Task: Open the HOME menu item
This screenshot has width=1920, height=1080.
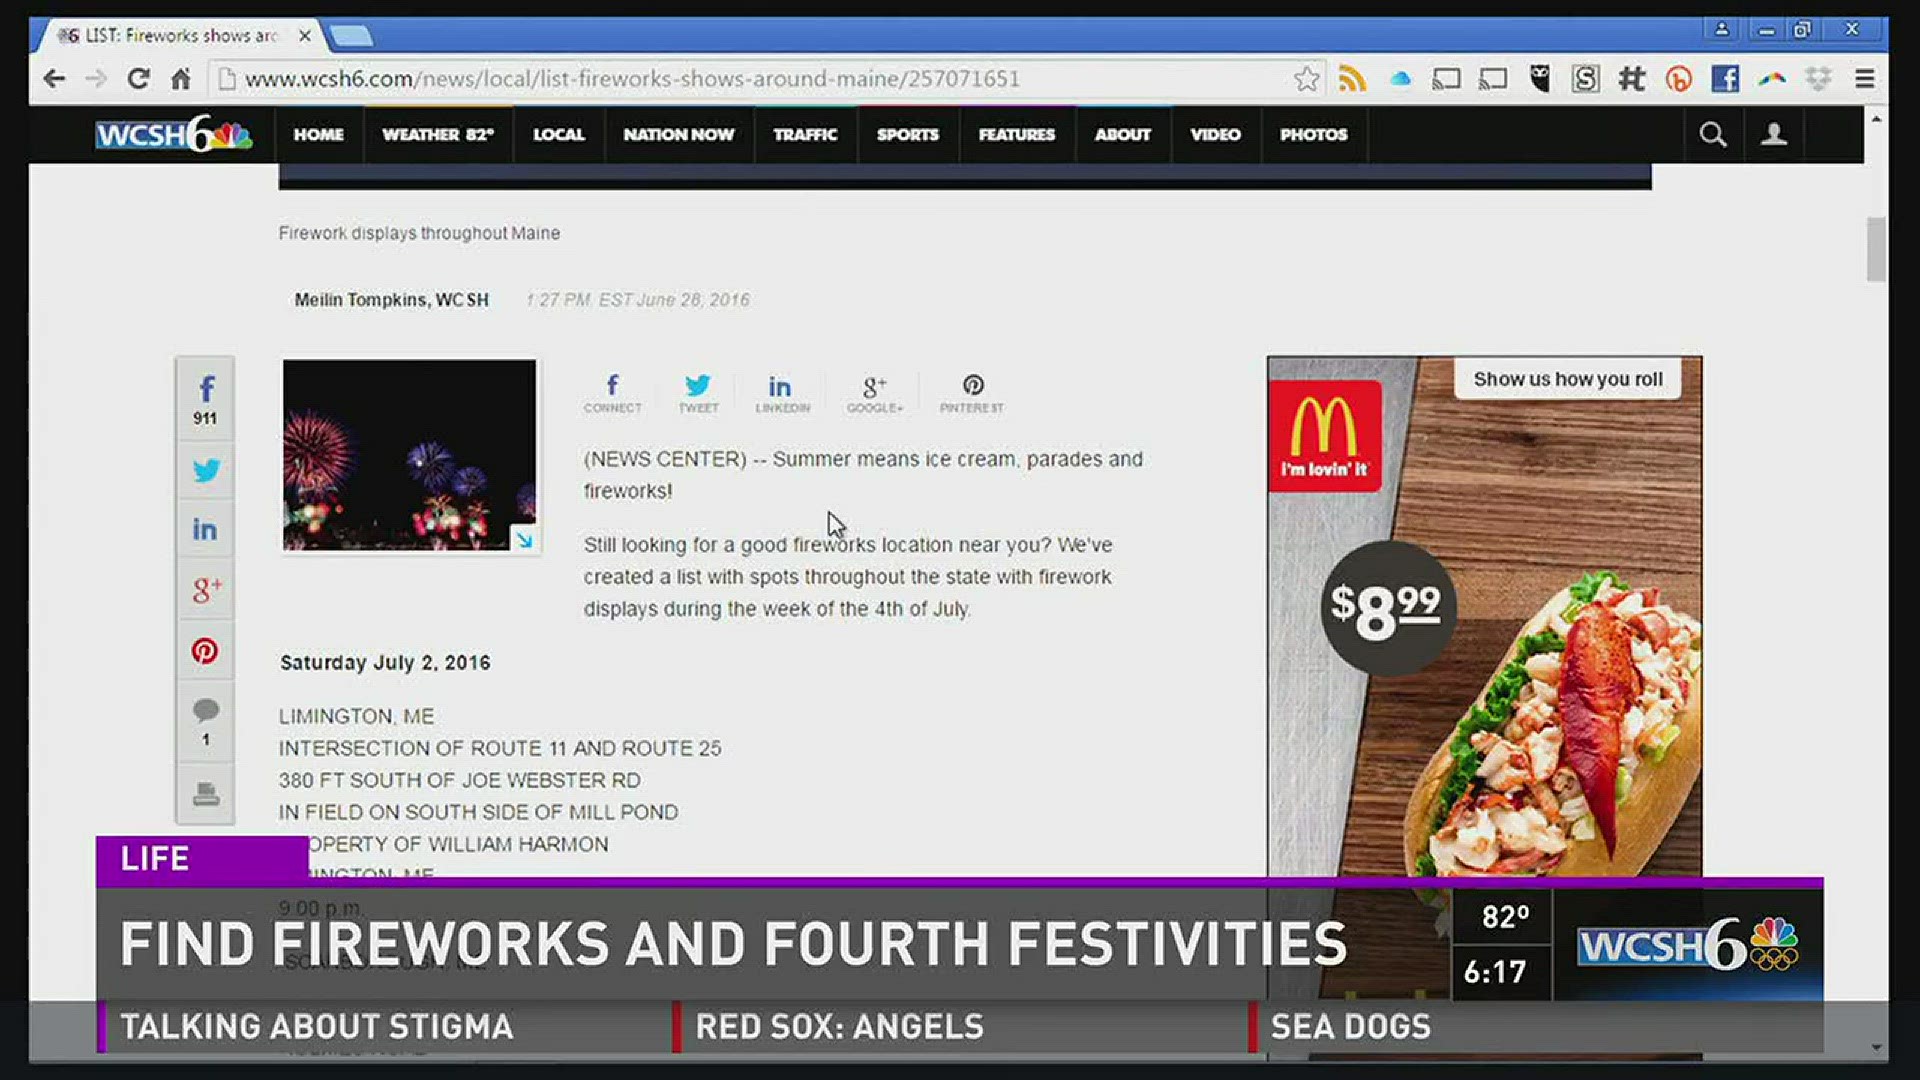Action: pyautogui.click(x=318, y=134)
